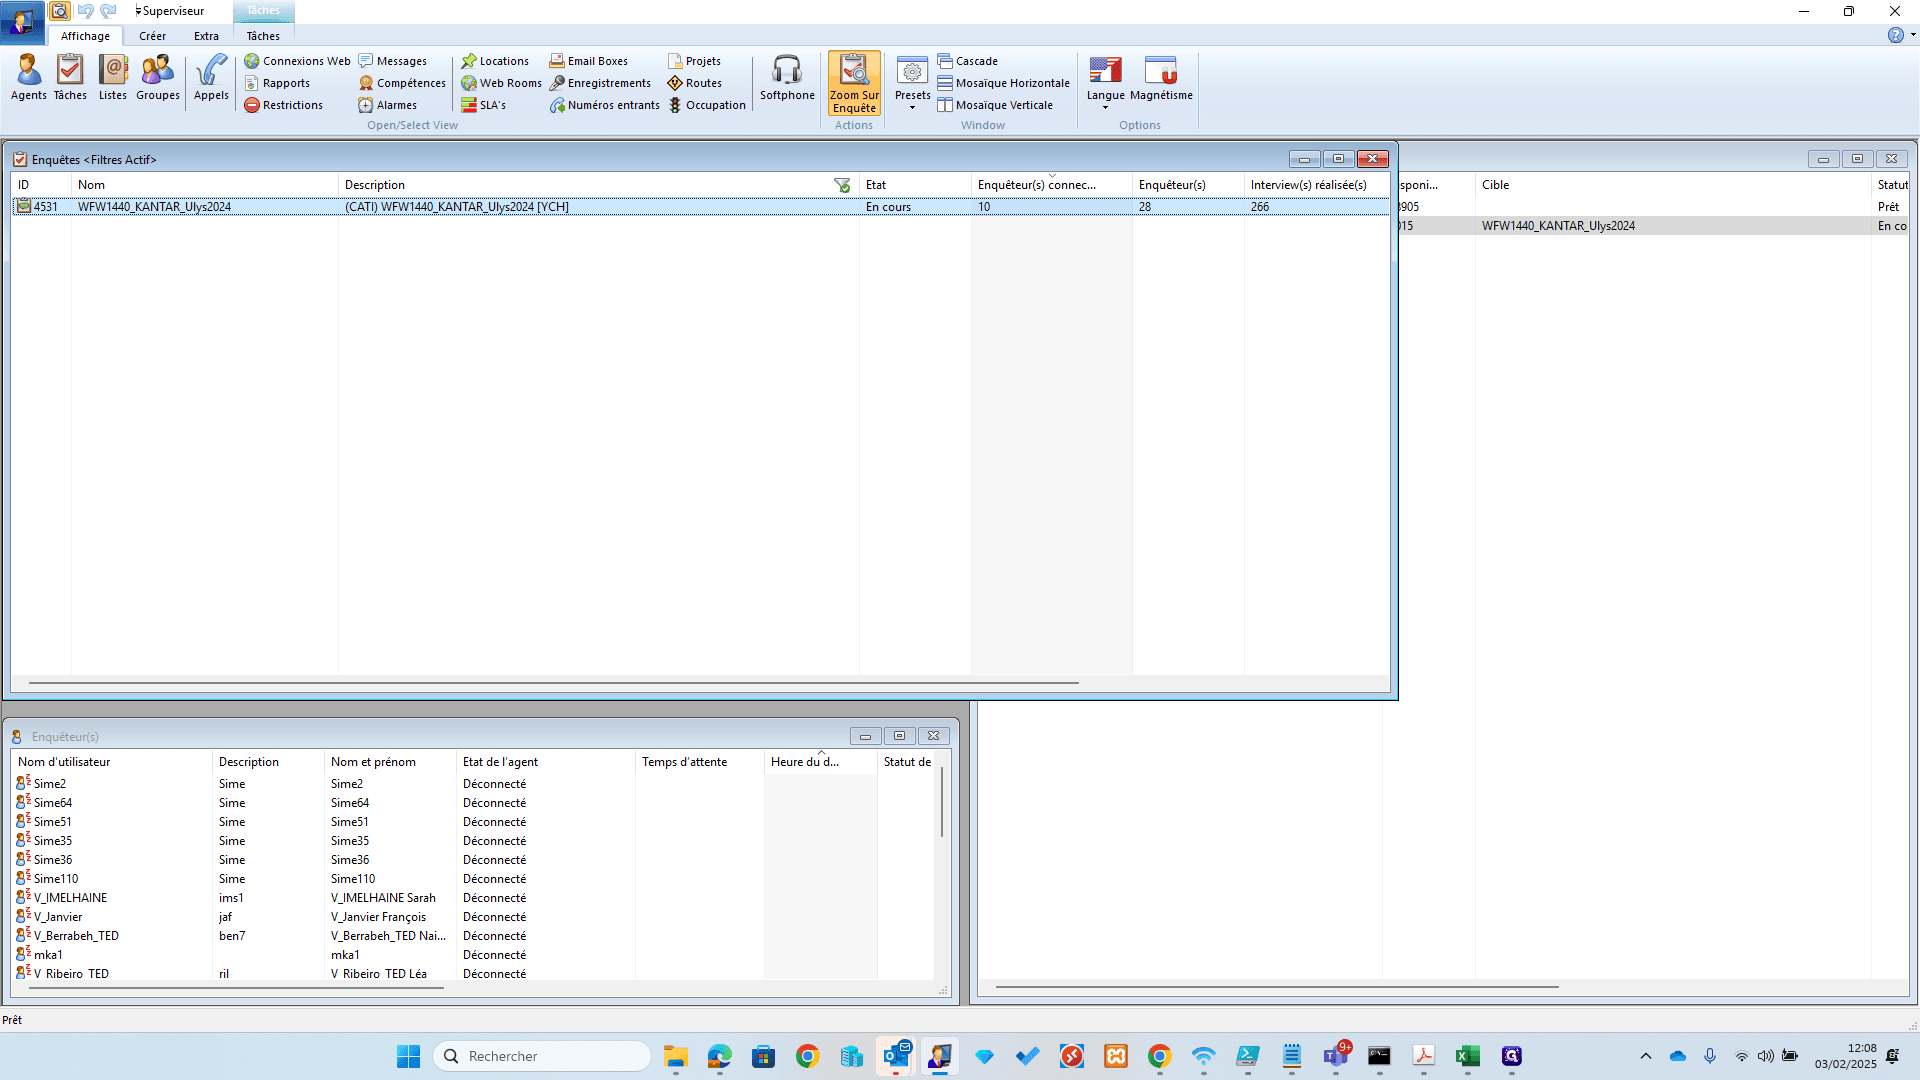The height and width of the screenshot is (1080, 1920).
Task: Open the Listes view icon
Action: point(113,78)
